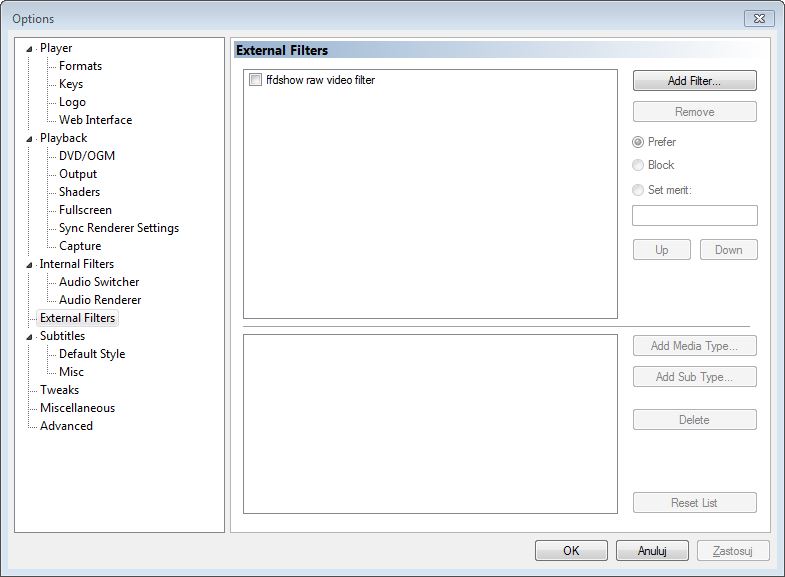Open the Formats settings page
Viewport: 785px width, 577px height.
(80, 66)
